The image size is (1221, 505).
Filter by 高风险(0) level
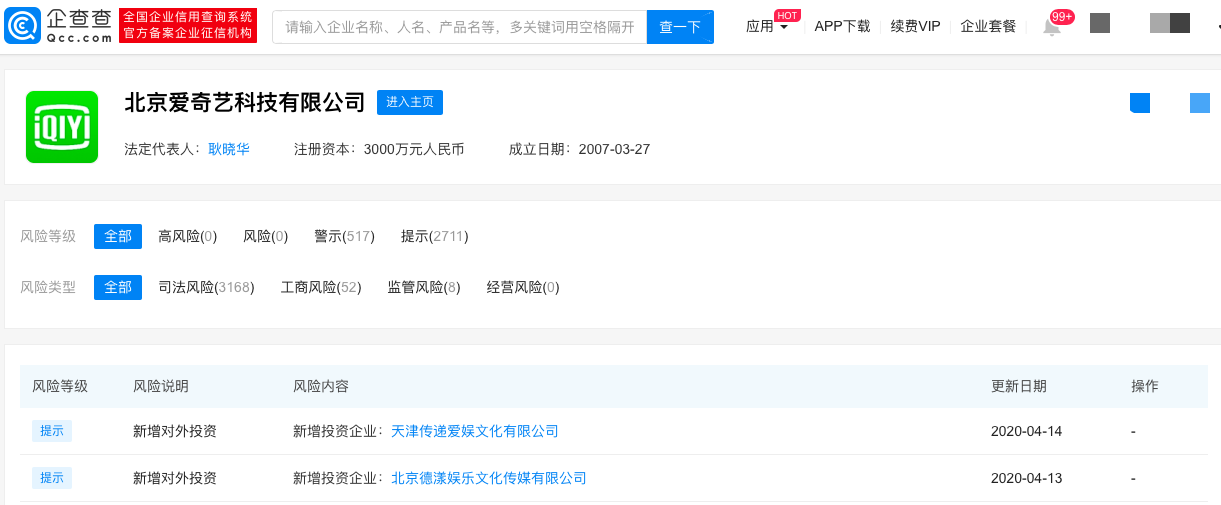click(x=187, y=236)
